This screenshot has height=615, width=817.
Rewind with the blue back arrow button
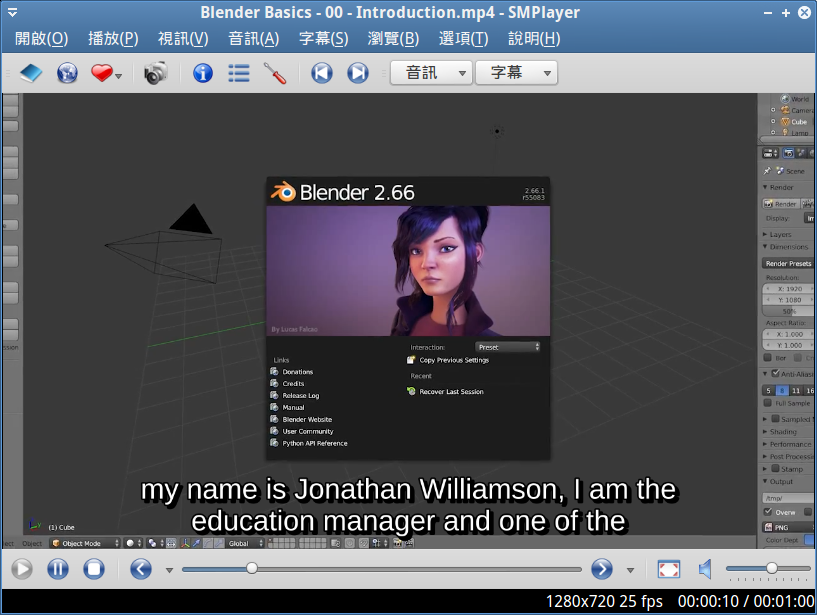coord(141,569)
